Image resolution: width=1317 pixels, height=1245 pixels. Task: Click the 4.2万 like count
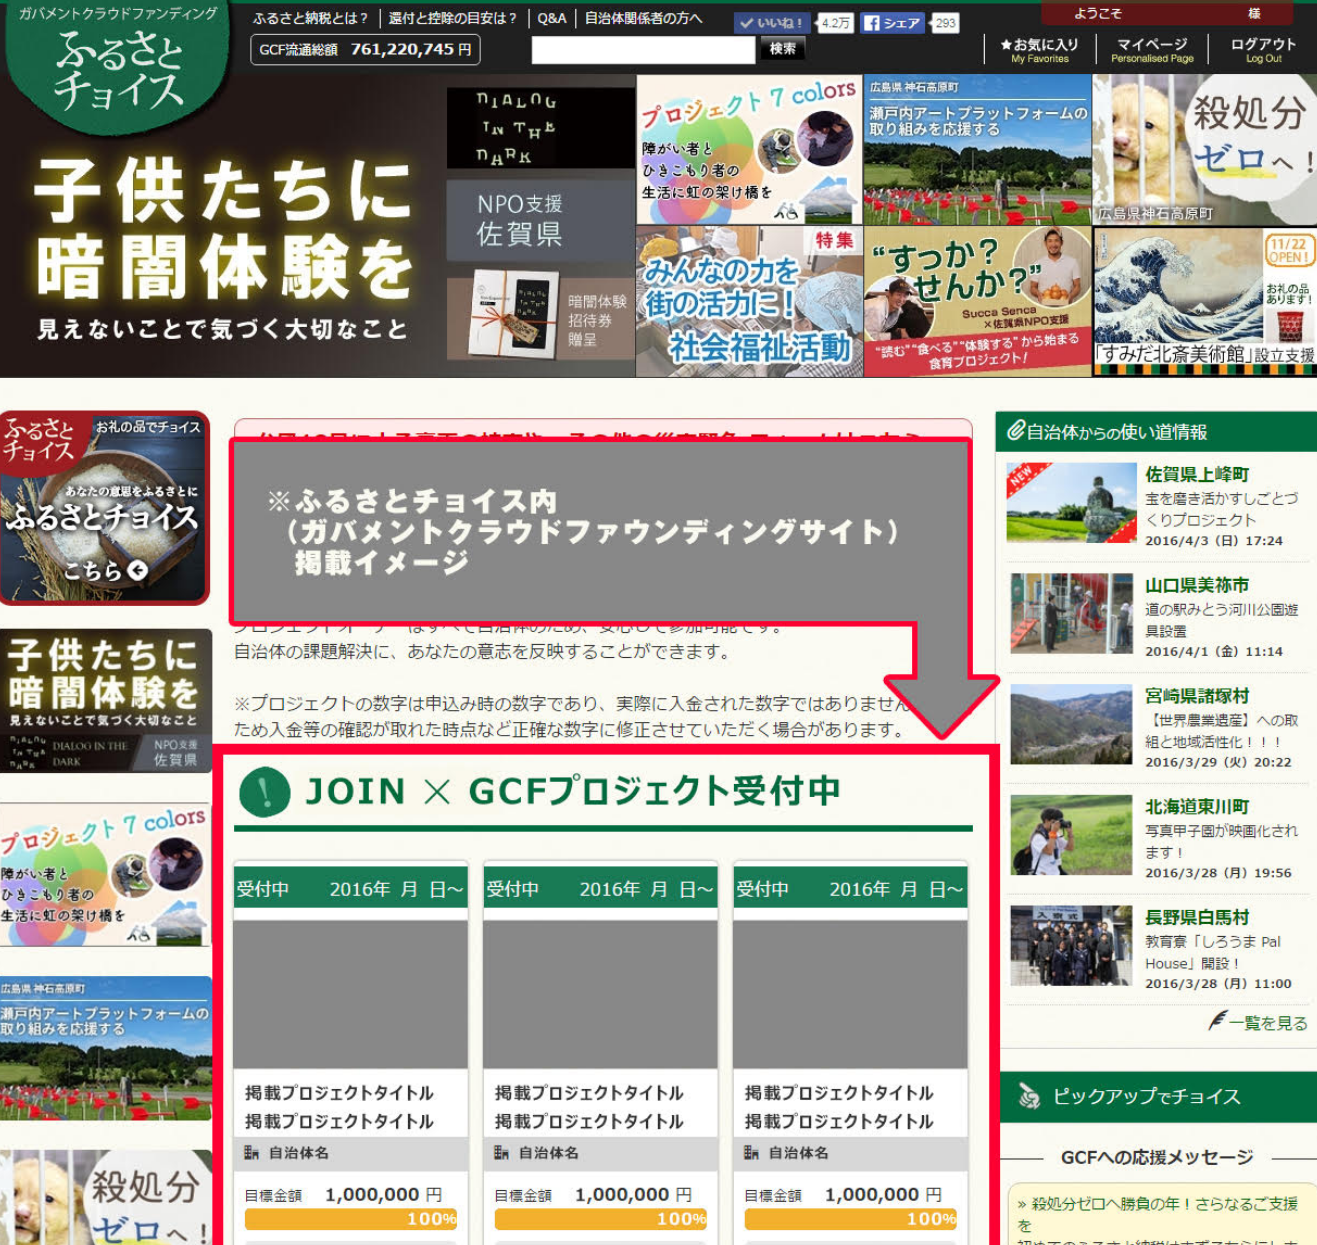click(x=836, y=23)
